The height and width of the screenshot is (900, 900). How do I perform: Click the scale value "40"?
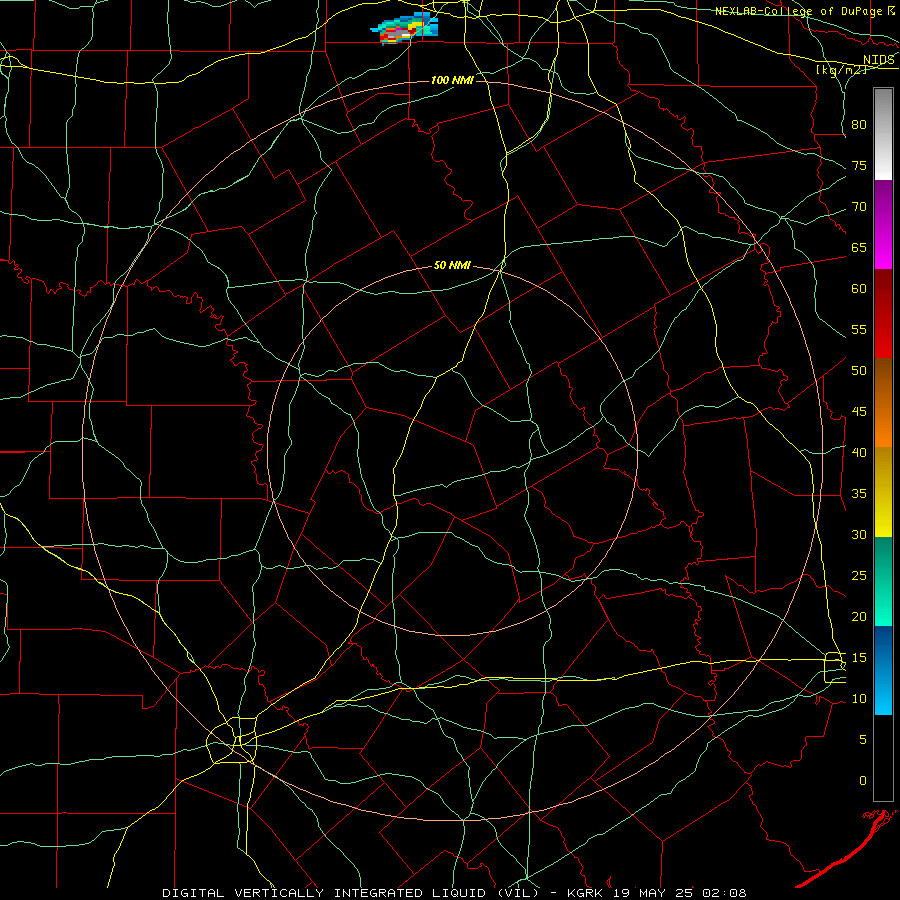[x=859, y=453]
